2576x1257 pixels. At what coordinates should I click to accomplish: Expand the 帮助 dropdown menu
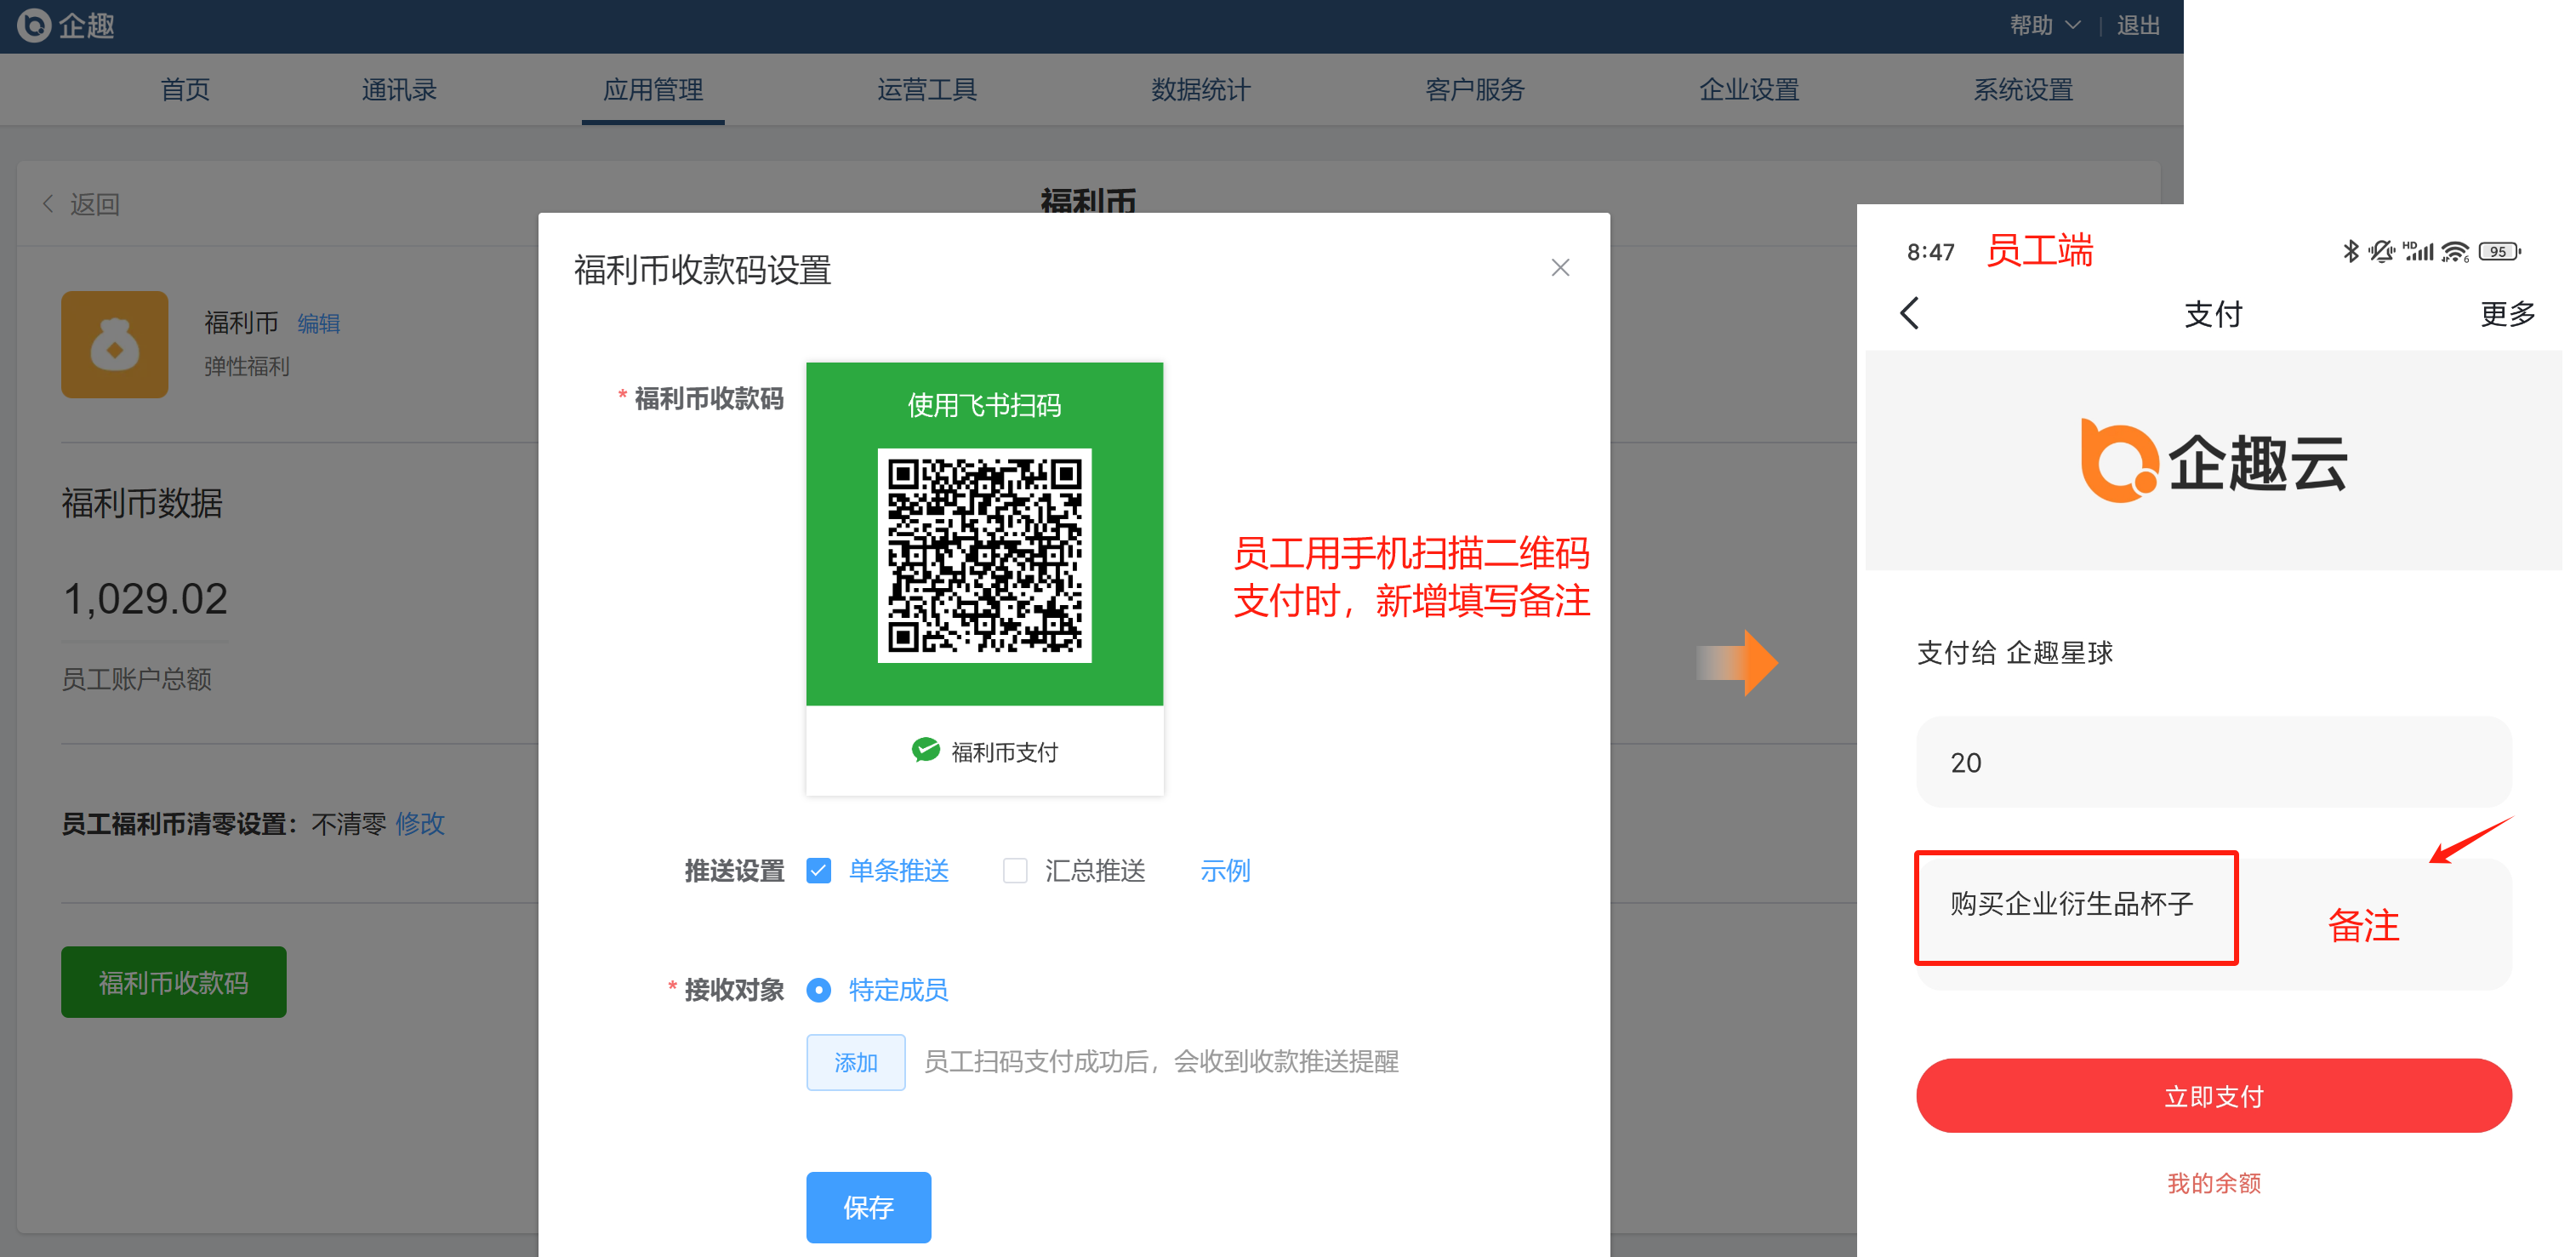pos(2044,25)
